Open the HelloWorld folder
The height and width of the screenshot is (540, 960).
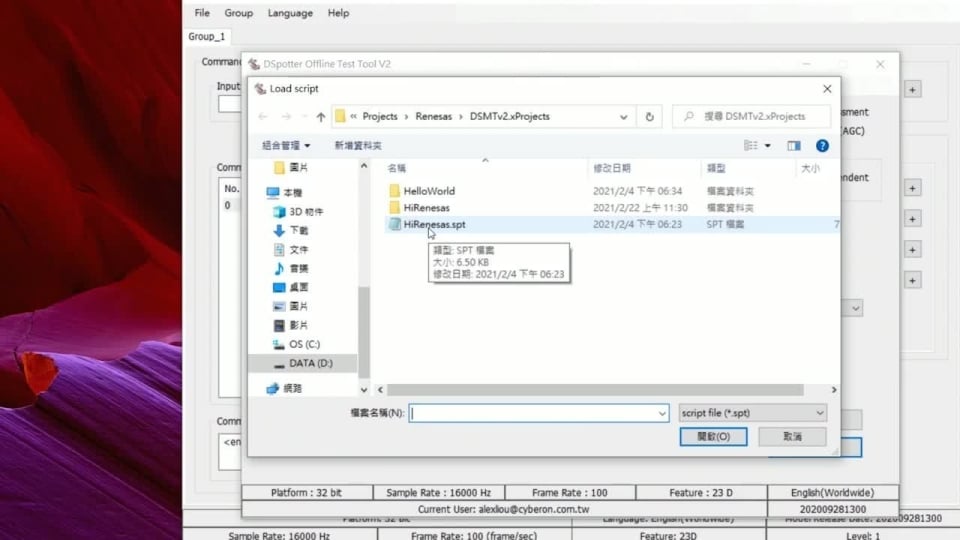pyautogui.click(x=429, y=191)
